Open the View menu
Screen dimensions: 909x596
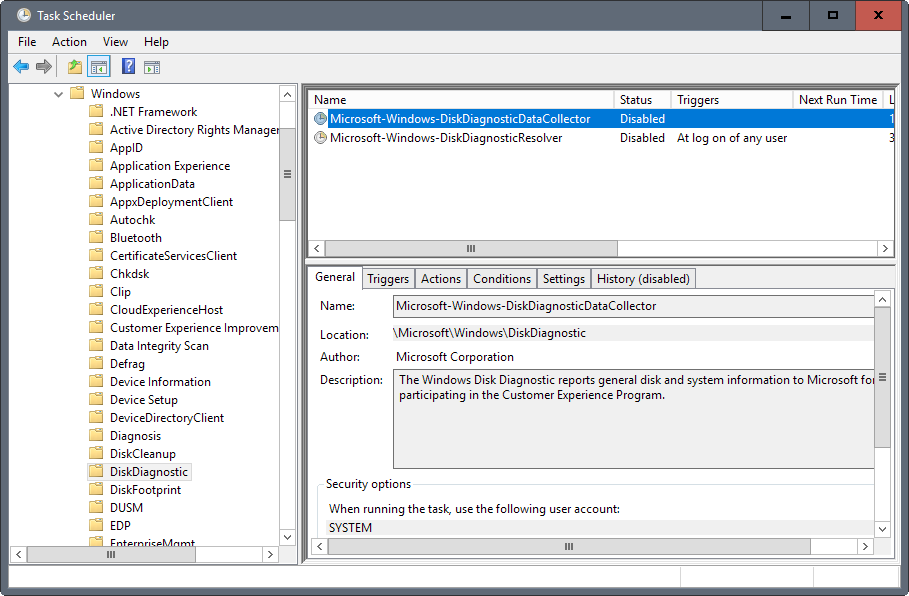click(x=115, y=42)
